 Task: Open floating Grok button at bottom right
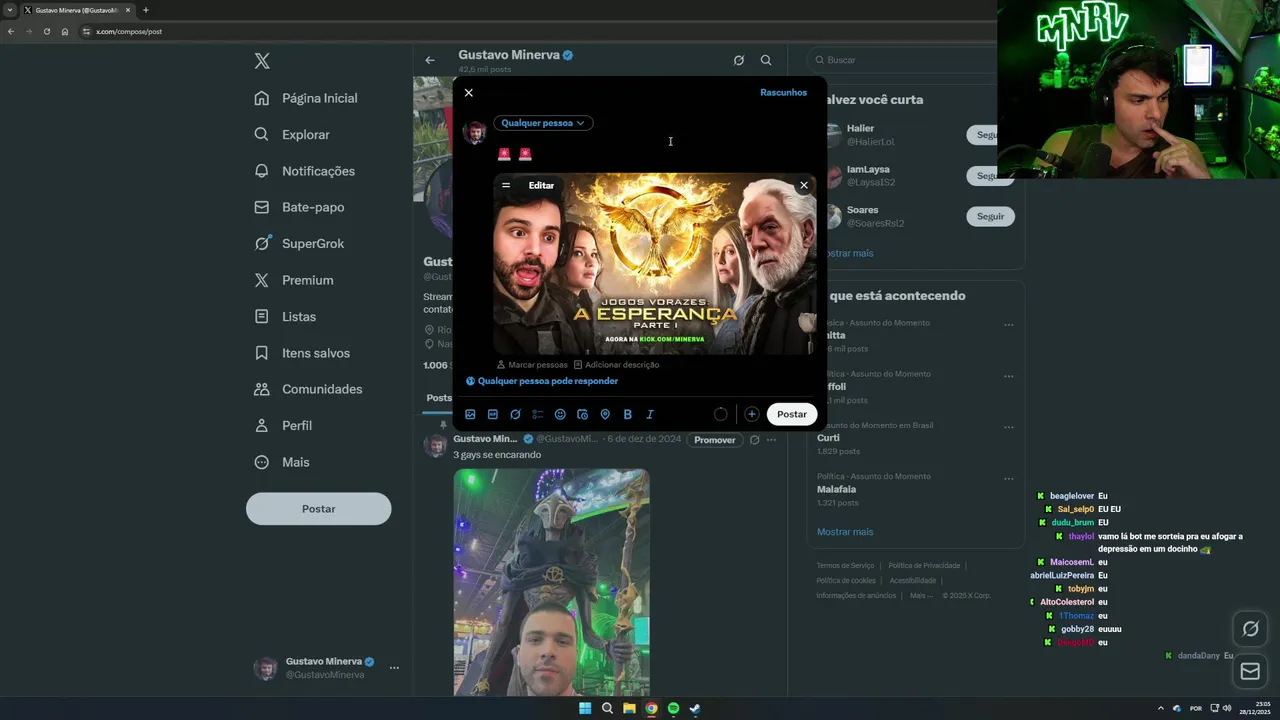point(1250,629)
